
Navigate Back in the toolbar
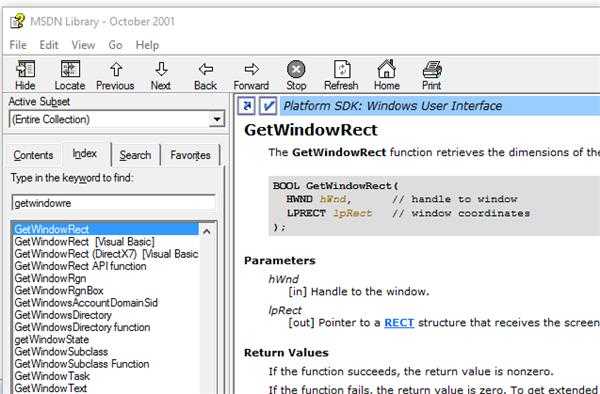[x=205, y=75]
